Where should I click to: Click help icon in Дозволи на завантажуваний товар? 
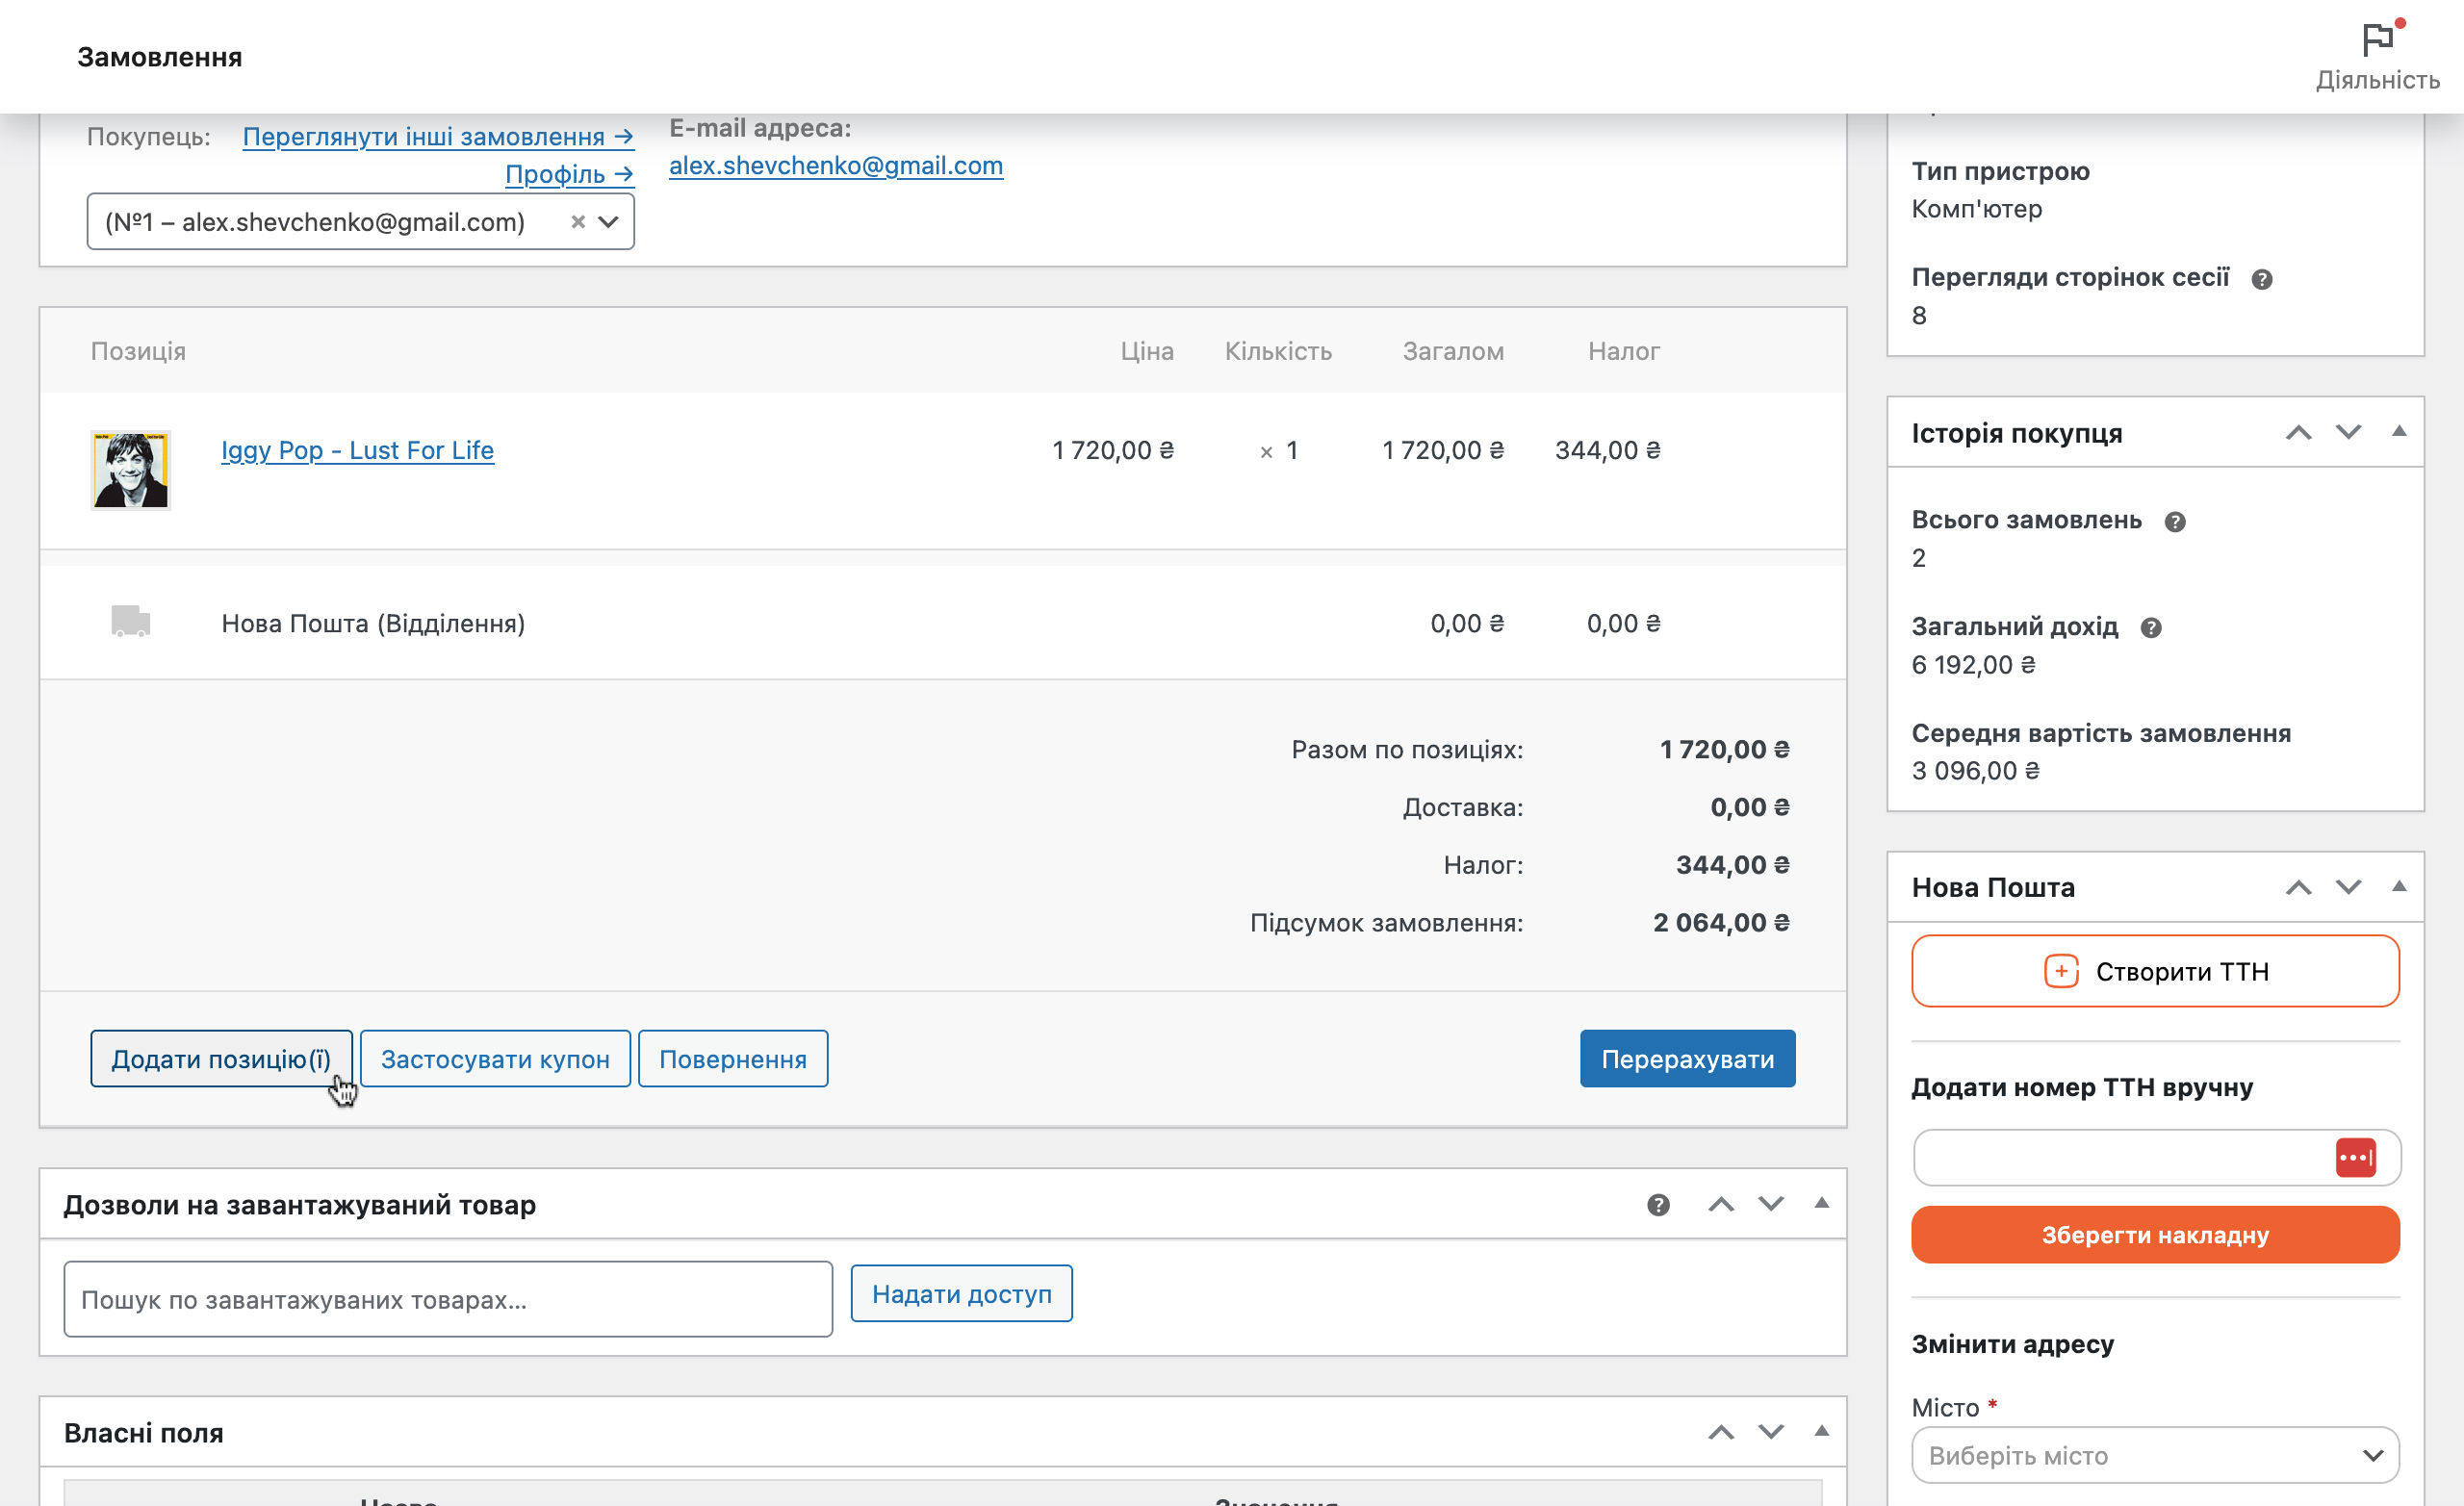click(x=1658, y=1205)
